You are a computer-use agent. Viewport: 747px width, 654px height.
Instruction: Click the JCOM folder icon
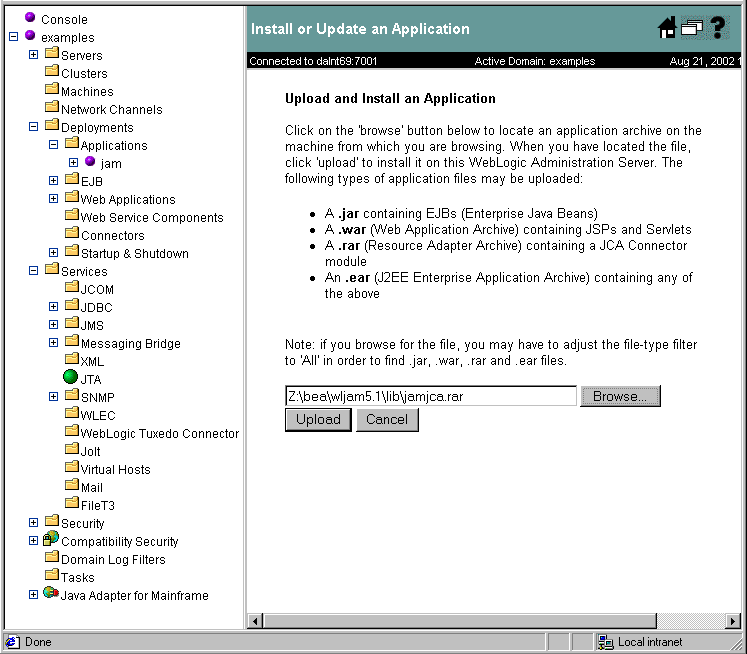(x=71, y=287)
